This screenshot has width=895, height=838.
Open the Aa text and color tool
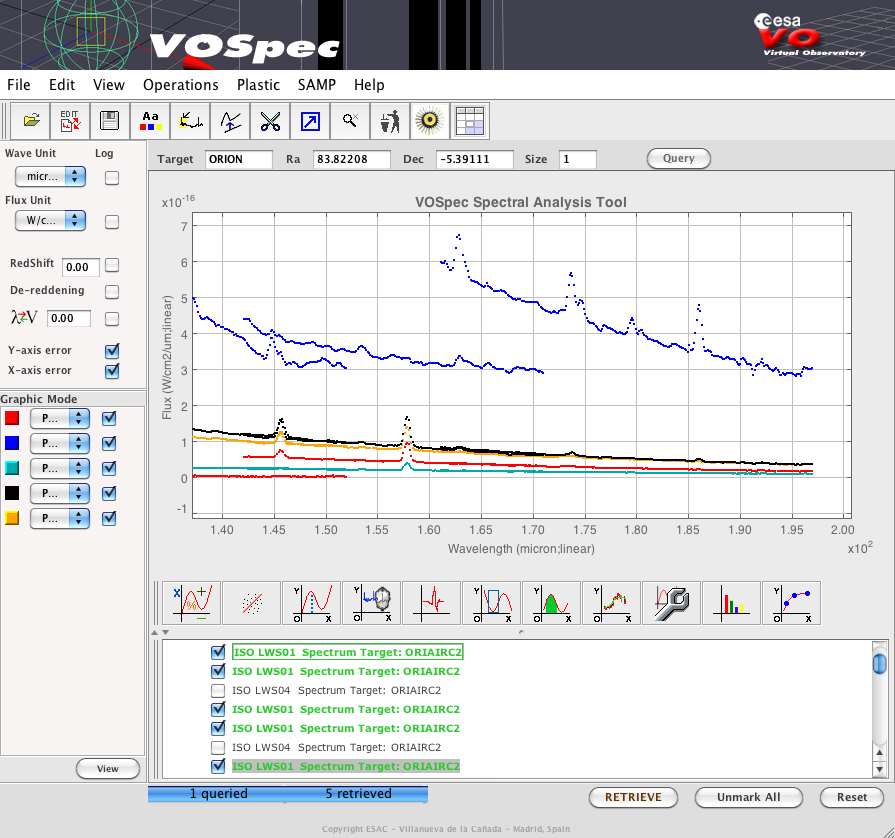click(x=150, y=121)
